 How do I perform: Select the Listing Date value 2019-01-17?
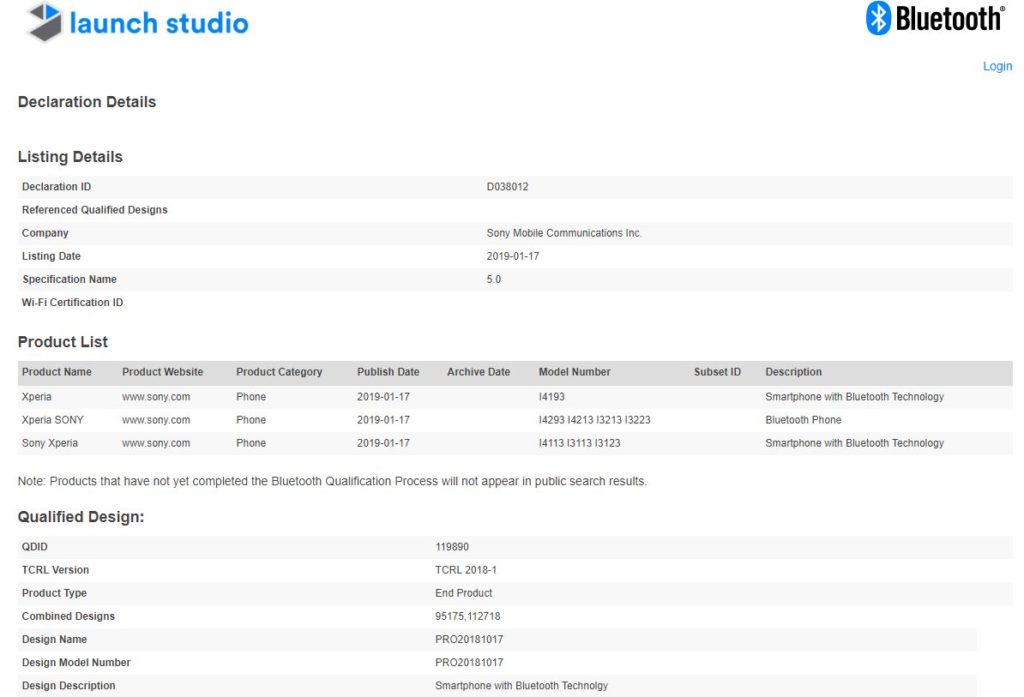513,256
